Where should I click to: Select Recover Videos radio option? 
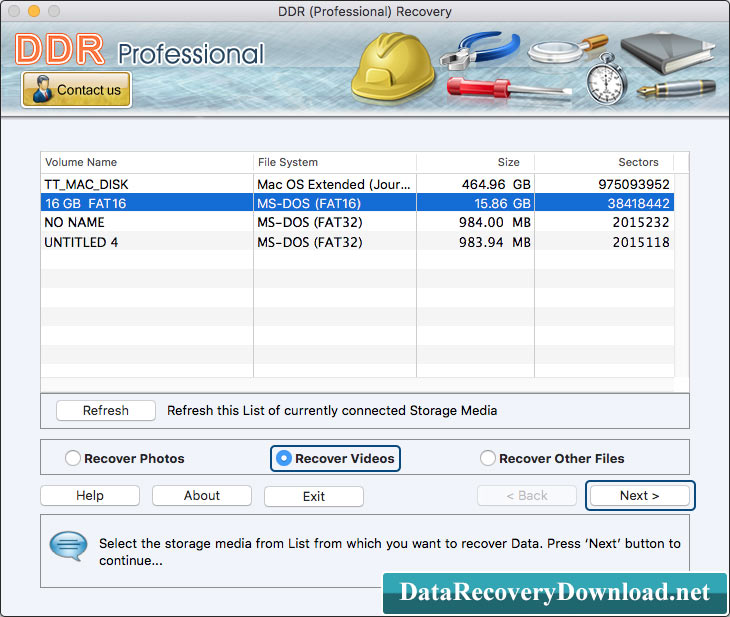pyautogui.click(x=335, y=458)
